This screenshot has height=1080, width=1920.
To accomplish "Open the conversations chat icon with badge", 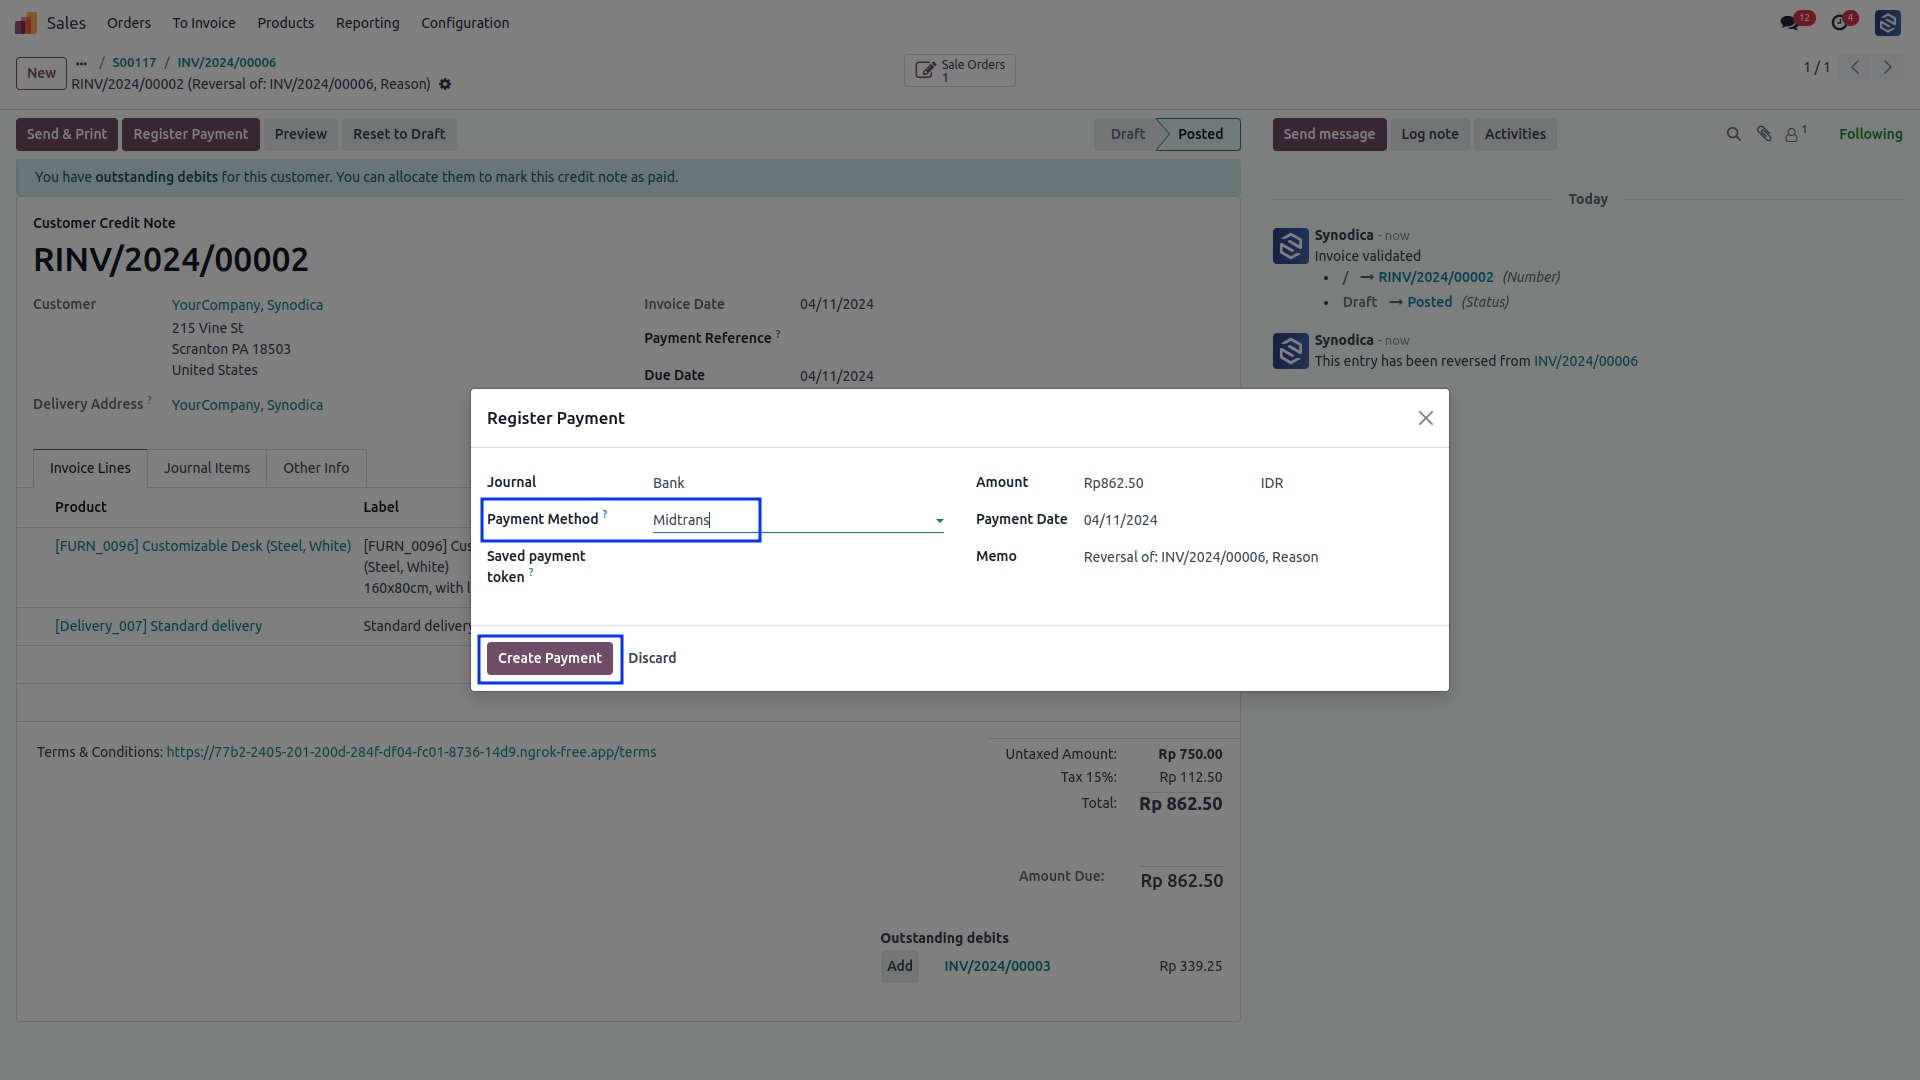I will coord(1789,22).
